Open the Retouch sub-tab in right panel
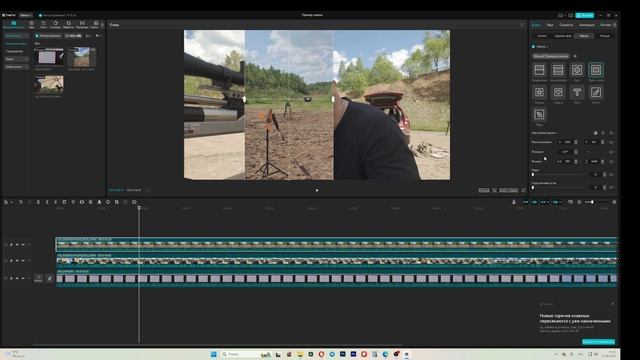The image size is (640, 360). click(x=605, y=36)
